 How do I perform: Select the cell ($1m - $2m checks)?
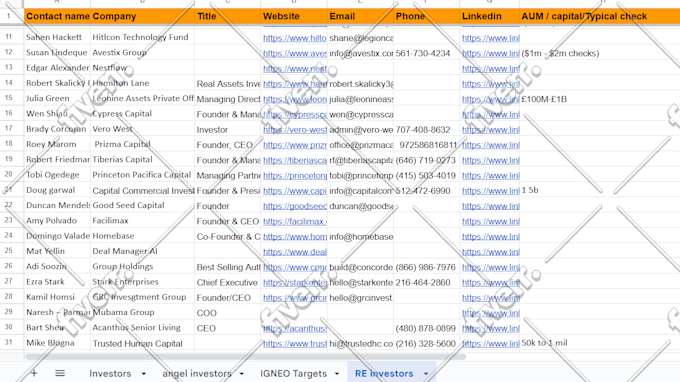click(x=600, y=52)
